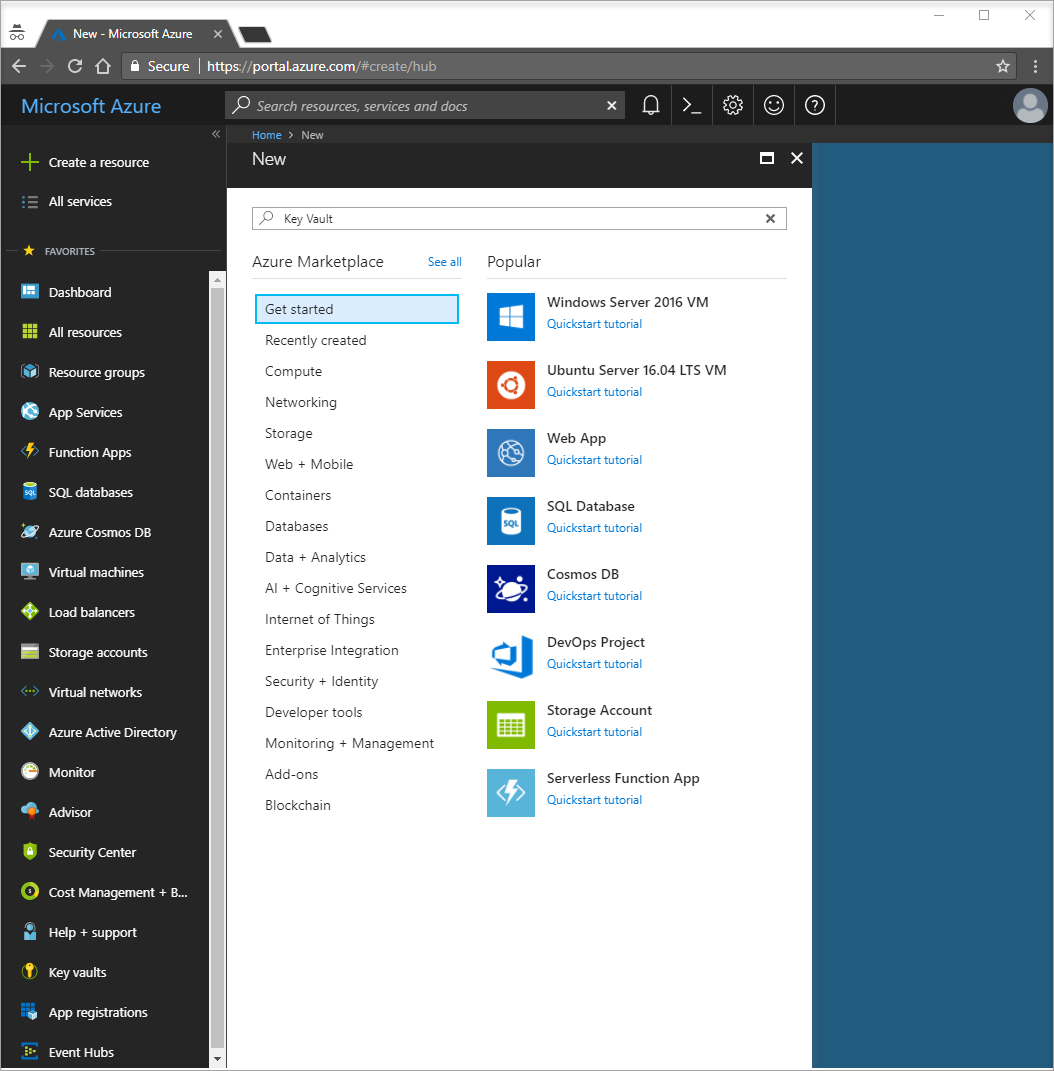Click the Windows Server 2016 VM icon
This screenshot has width=1054, height=1071.
tap(511, 317)
